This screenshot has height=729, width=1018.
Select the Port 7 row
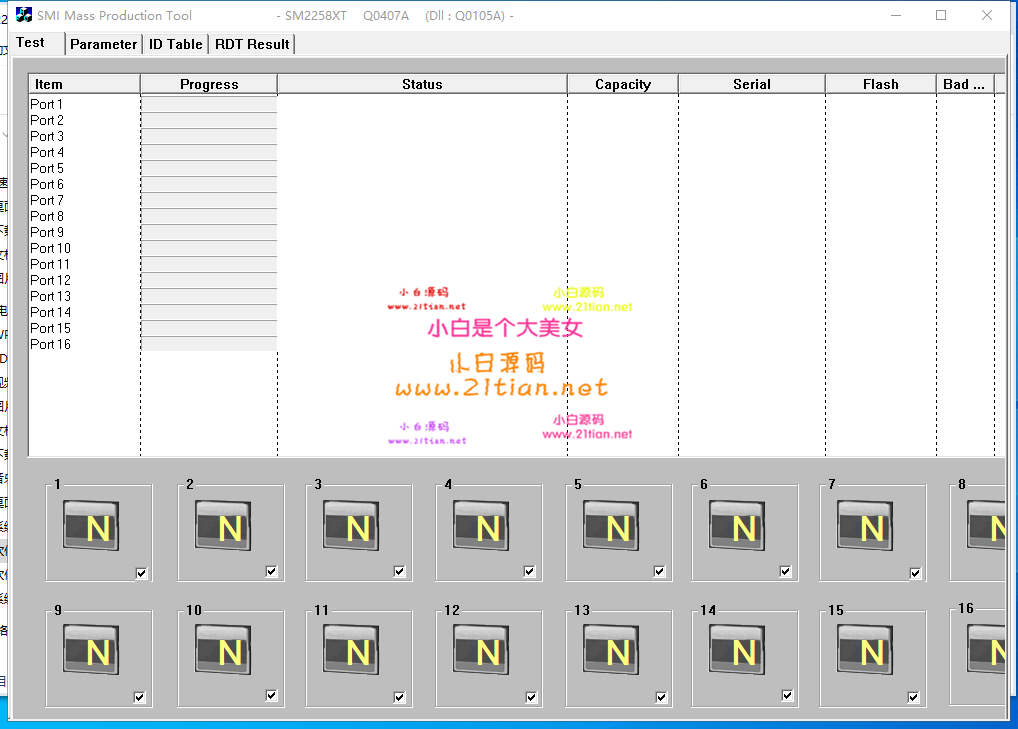pyautogui.click(x=47, y=201)
